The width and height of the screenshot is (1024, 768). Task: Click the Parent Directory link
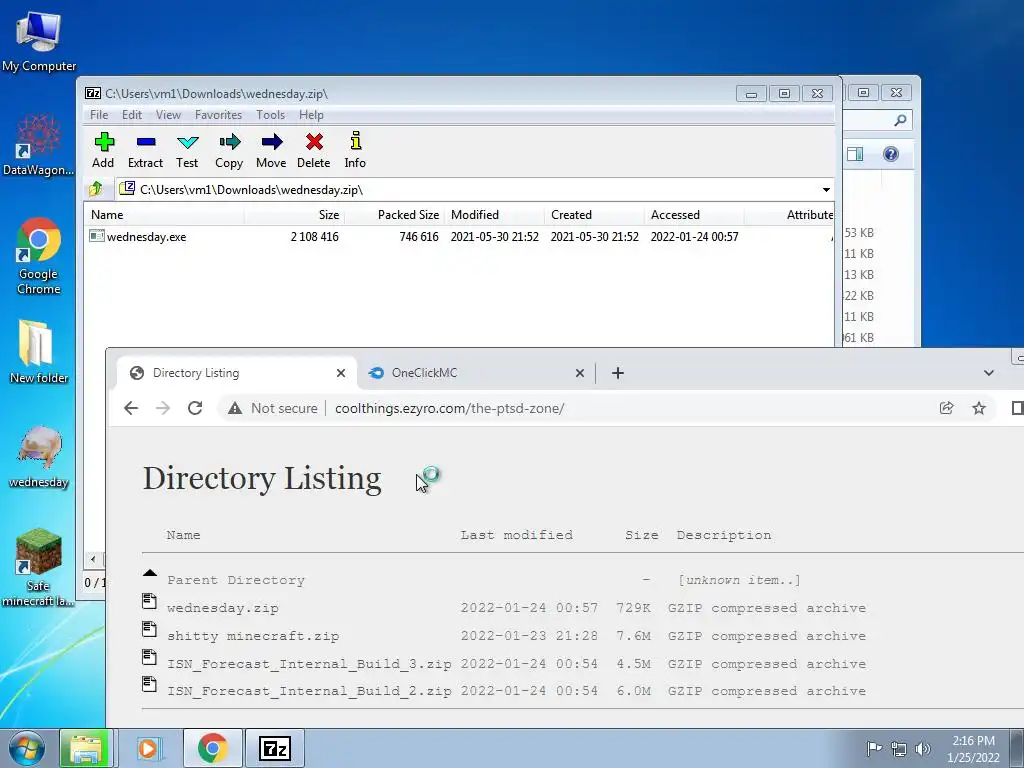tap(236, 580)
